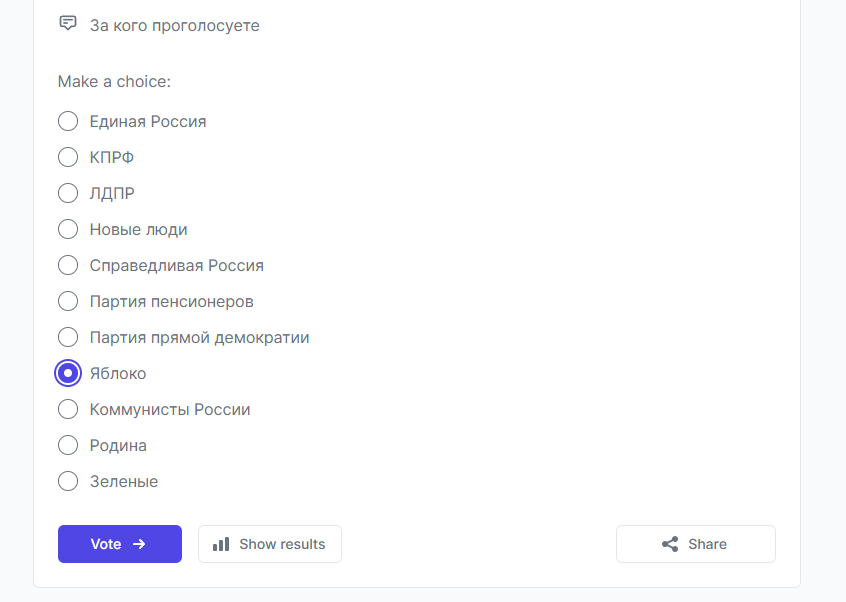This screenshot has height=602, width=846.
Task: Click the Share button
Action: pos(696,544)
